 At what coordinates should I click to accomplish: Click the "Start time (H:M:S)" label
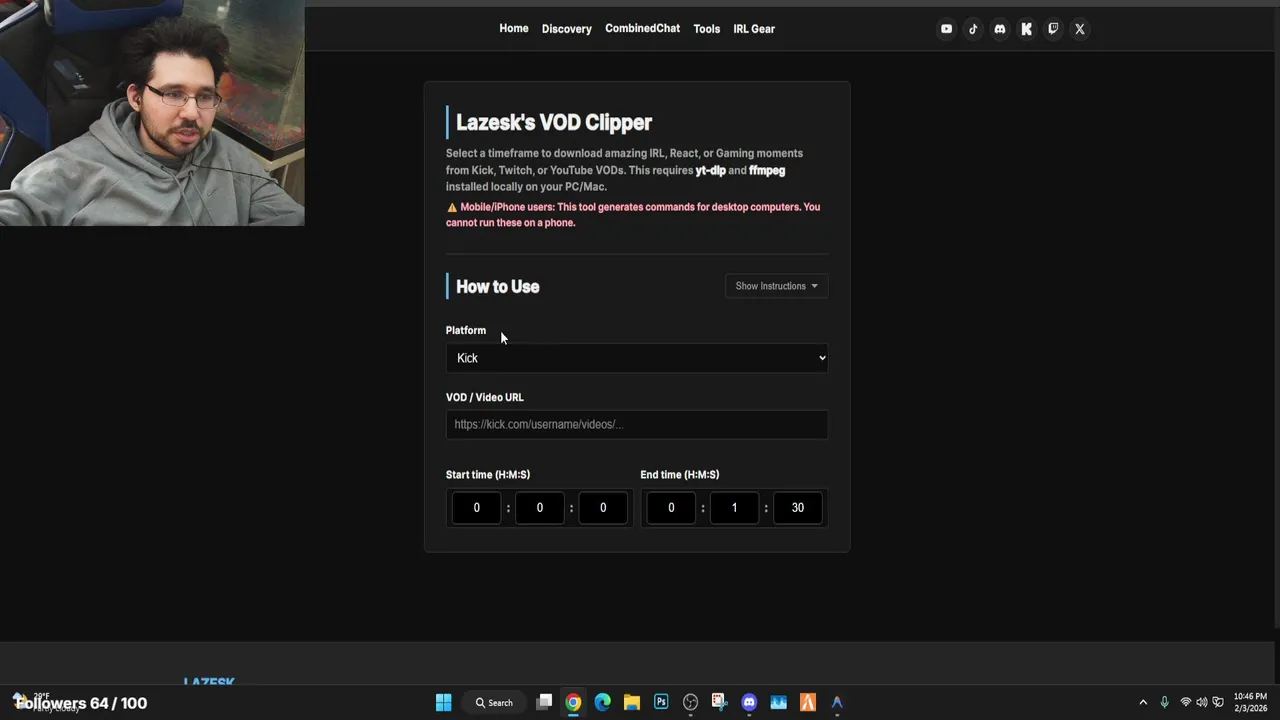tap(488, 475)
